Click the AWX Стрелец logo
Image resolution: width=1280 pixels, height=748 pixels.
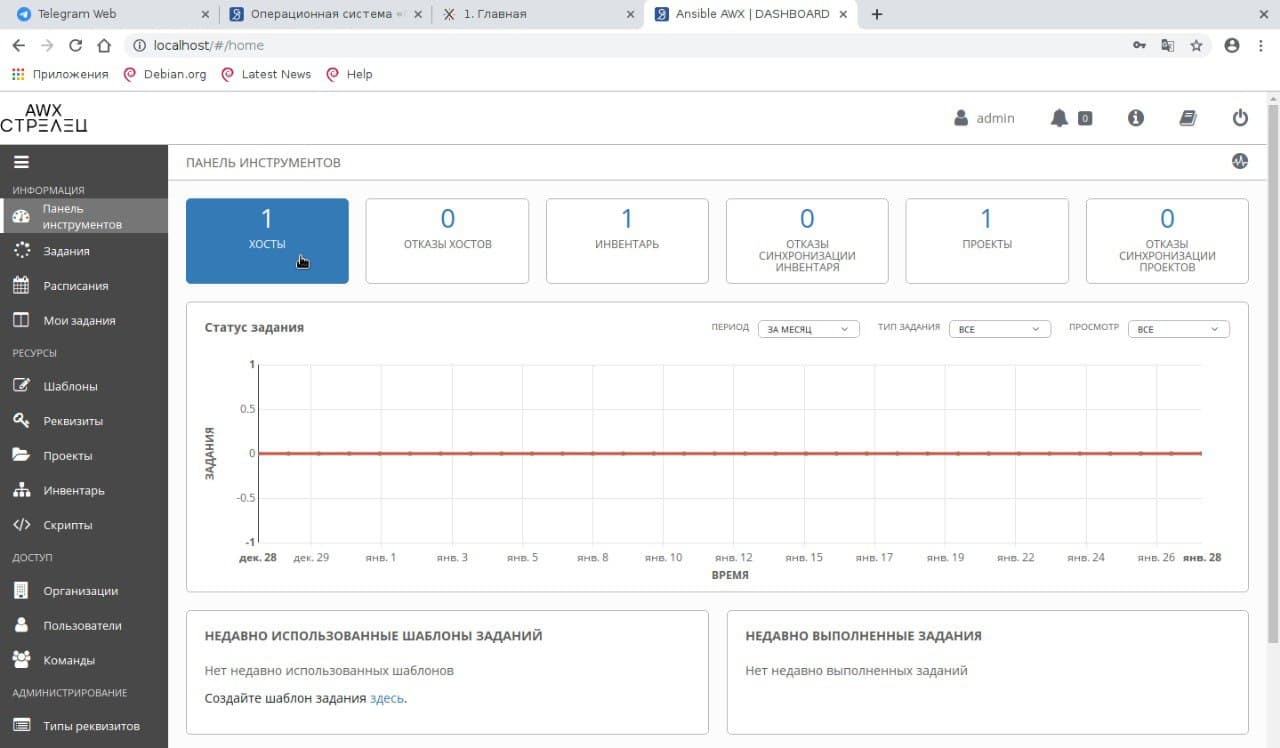click(x=44, y=118)
